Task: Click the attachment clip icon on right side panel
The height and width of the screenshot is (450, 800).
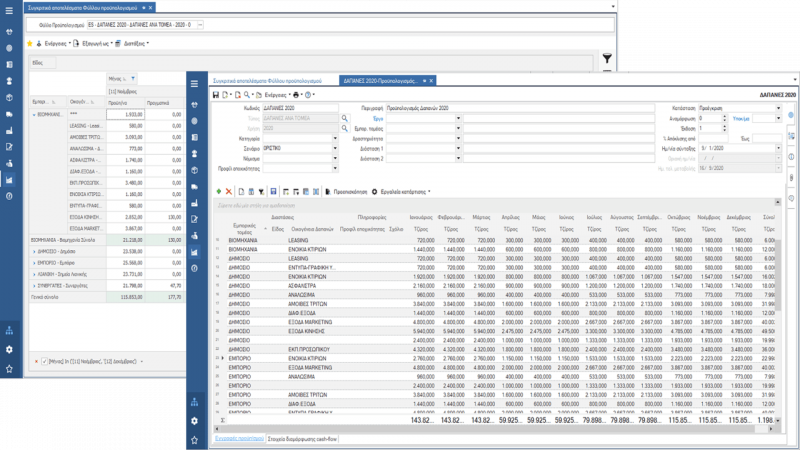Action: click(x=791, y=178)
